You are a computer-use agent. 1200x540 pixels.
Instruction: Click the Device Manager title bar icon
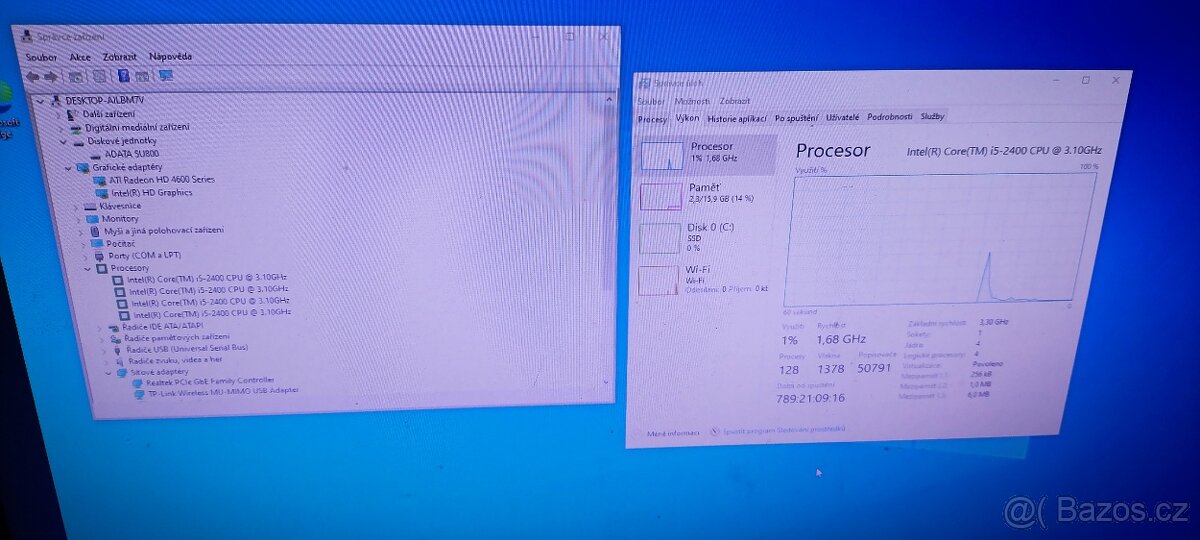pos(25,36)
